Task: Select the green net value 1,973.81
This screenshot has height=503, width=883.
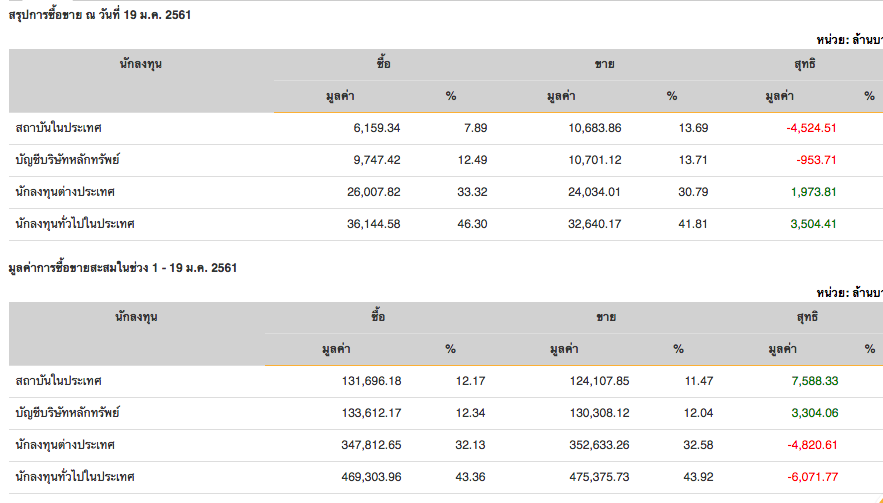Action: click(813, 192)
